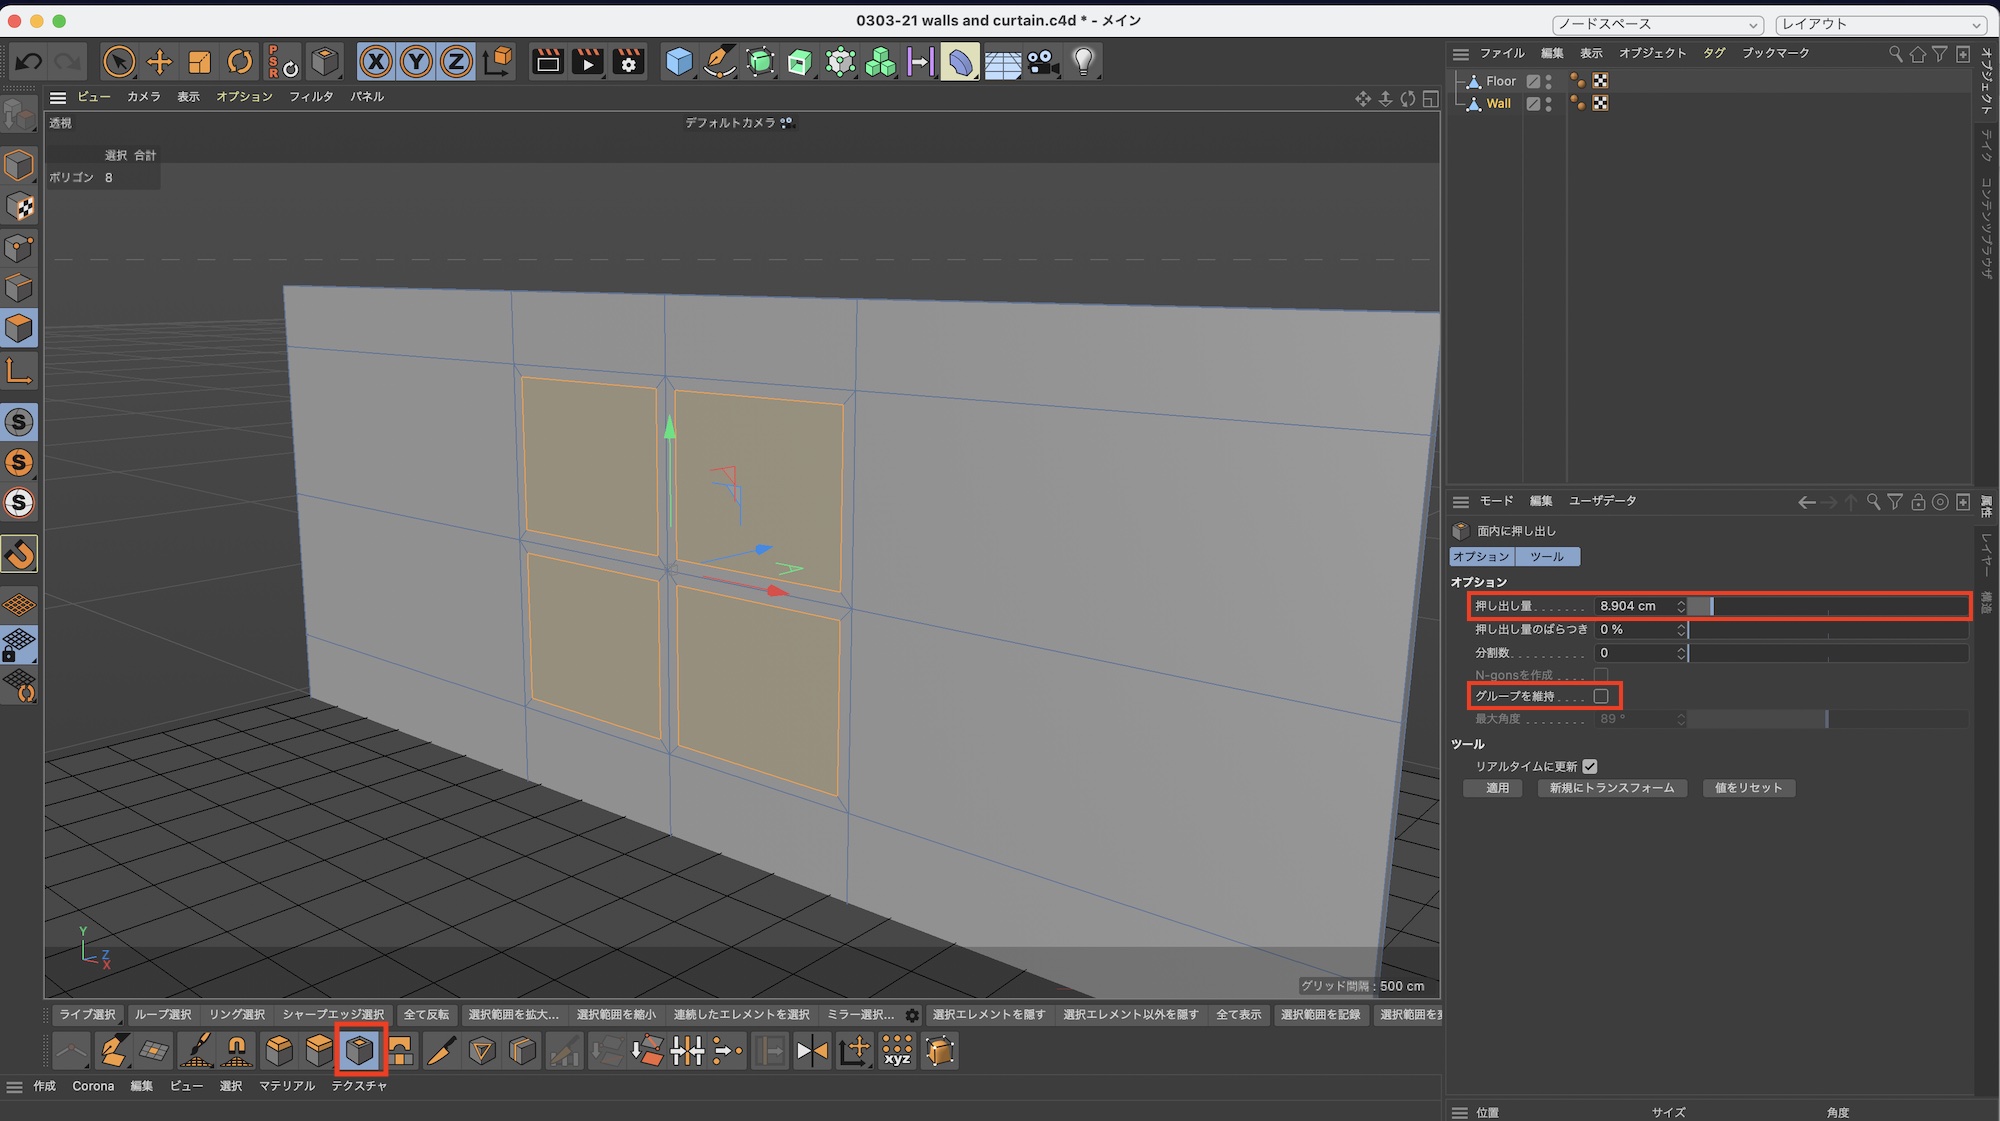Increment 押し出し量 stepper arrows

[x=1681, y=602]
